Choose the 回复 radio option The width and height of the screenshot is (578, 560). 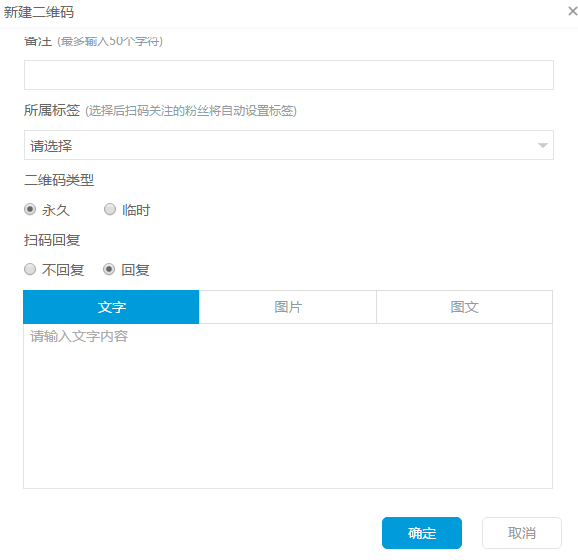click(x=109, y=269)
